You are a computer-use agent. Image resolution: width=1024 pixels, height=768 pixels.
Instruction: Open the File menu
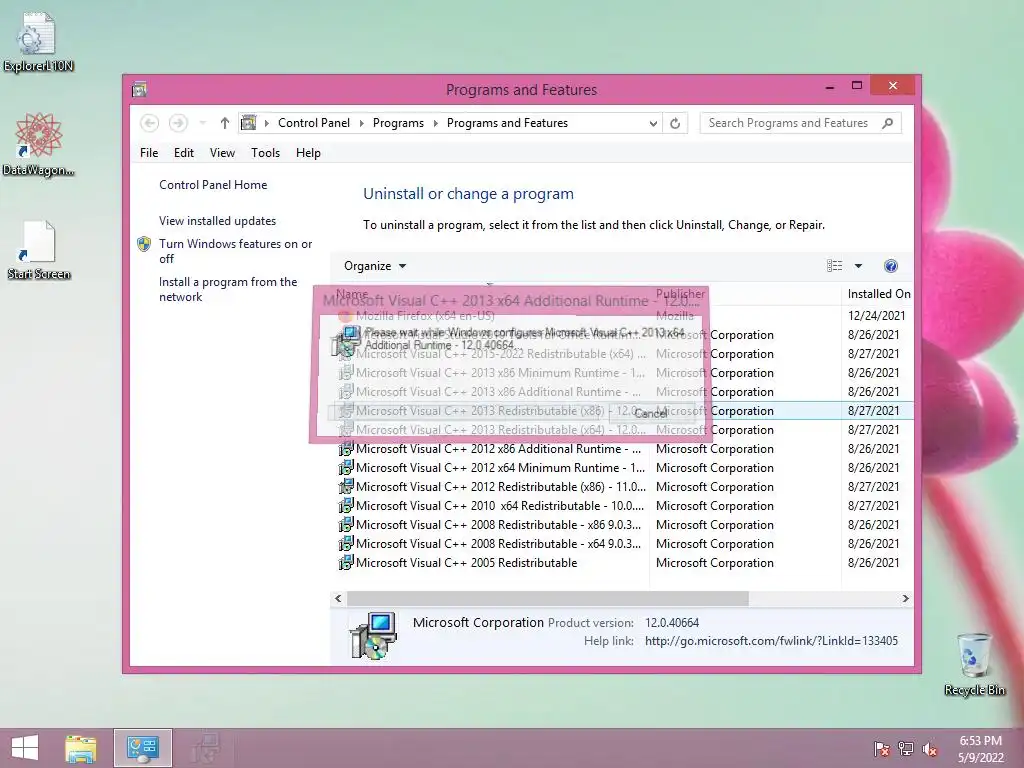pos(149,153)
